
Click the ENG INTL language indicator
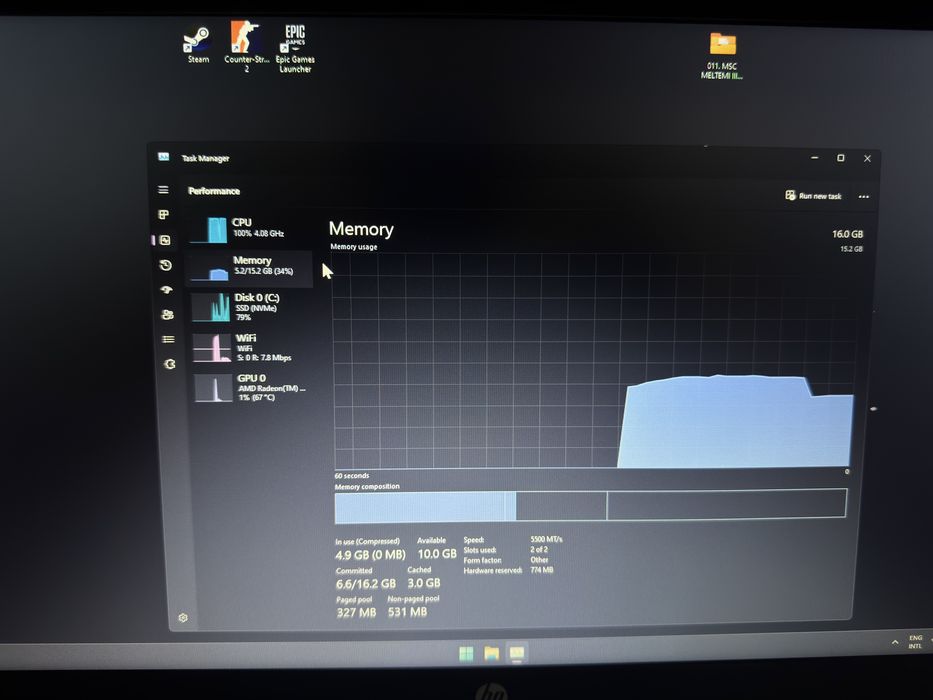point(915,642)
